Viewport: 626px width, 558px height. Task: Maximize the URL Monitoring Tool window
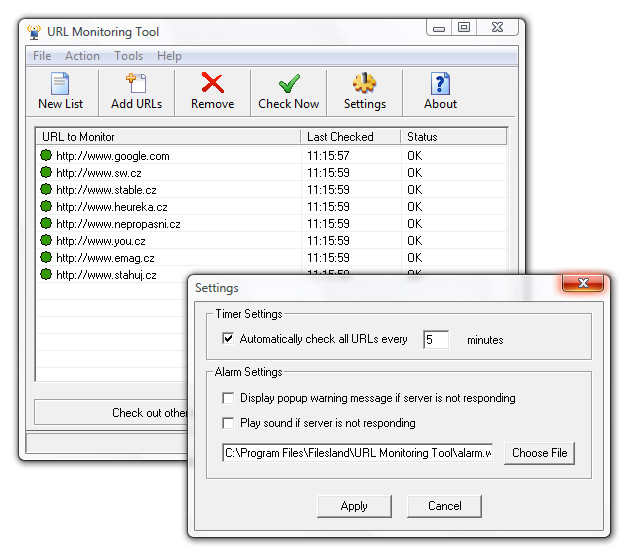pyautogui.click(x=464, y=28)
